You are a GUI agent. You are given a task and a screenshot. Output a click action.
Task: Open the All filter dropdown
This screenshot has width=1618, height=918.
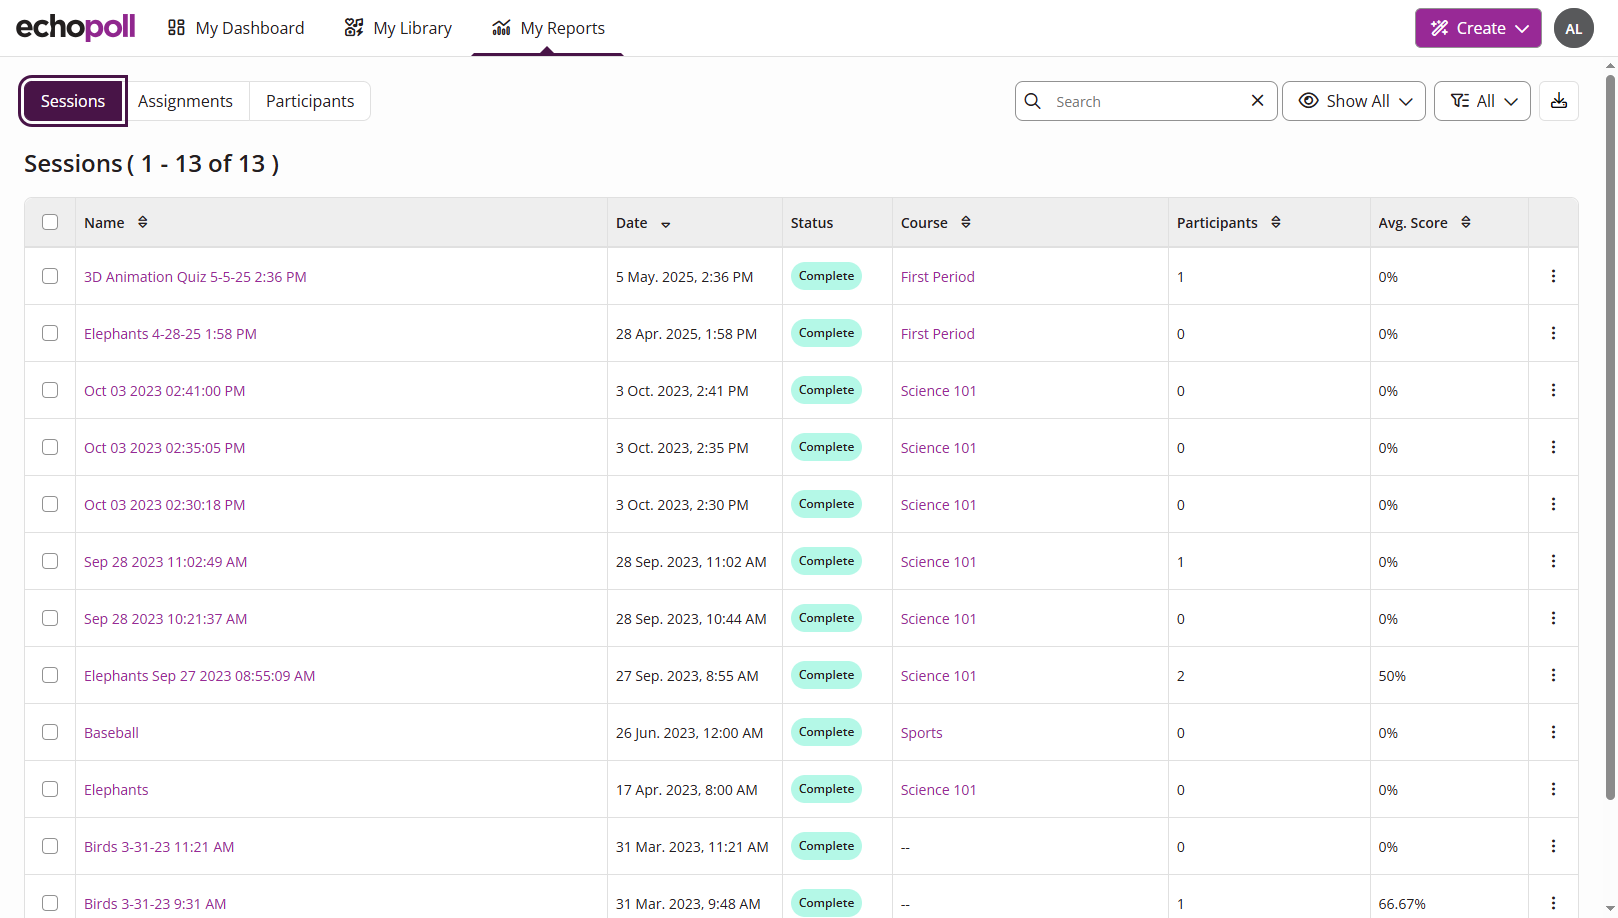coord(1482,101)
